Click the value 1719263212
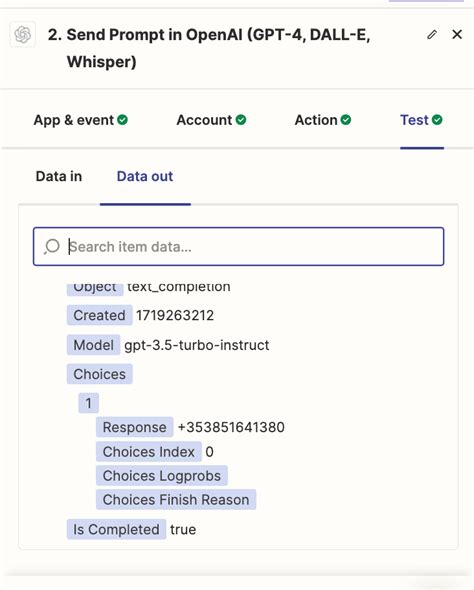 [x=175, y=315]
